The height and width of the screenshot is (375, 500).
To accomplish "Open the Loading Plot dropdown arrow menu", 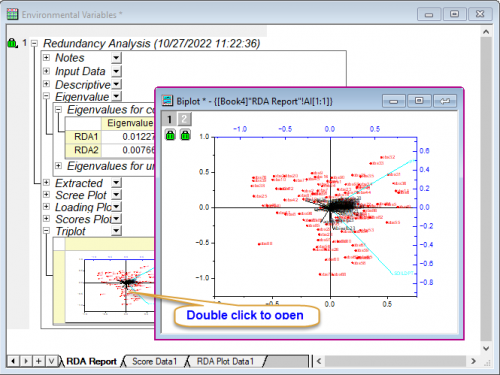I will tap(116, 207).
